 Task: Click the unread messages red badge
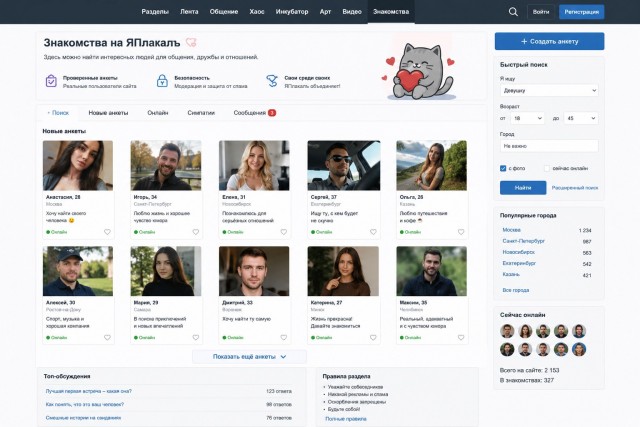[272, 113]
